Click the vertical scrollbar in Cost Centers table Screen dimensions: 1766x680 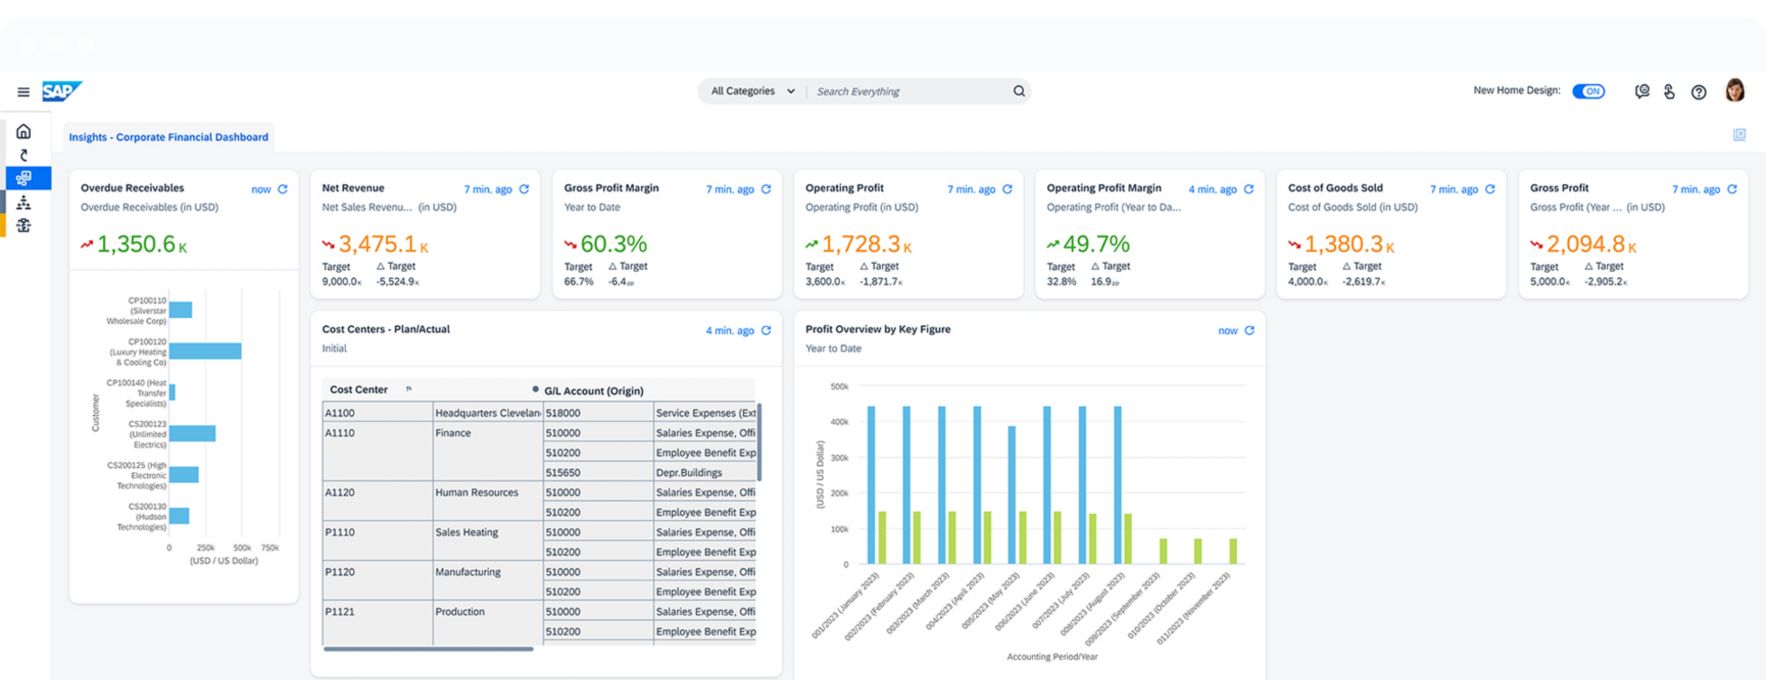point(759,442)
